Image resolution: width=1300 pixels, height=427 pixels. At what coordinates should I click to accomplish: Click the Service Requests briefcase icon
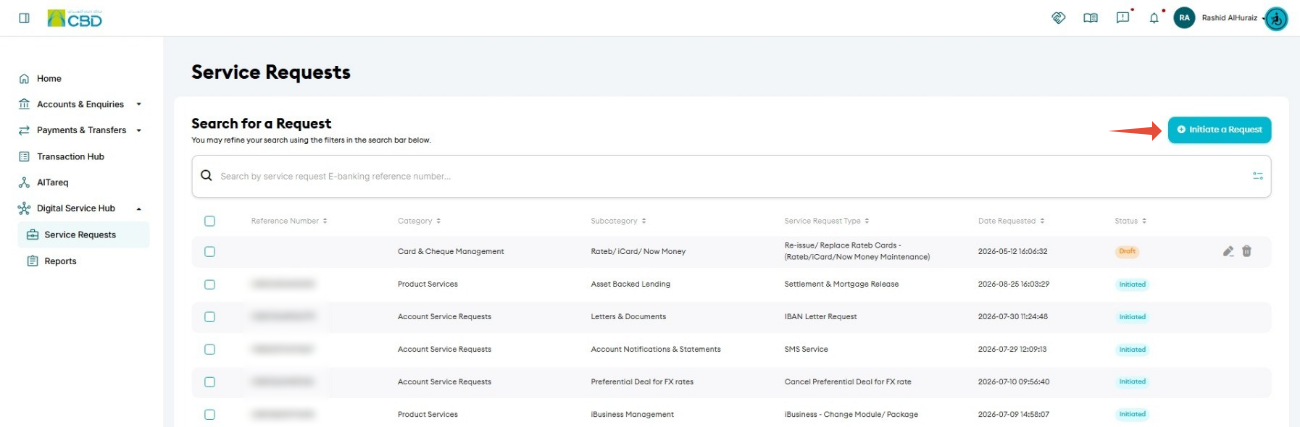tap(33, 235)
